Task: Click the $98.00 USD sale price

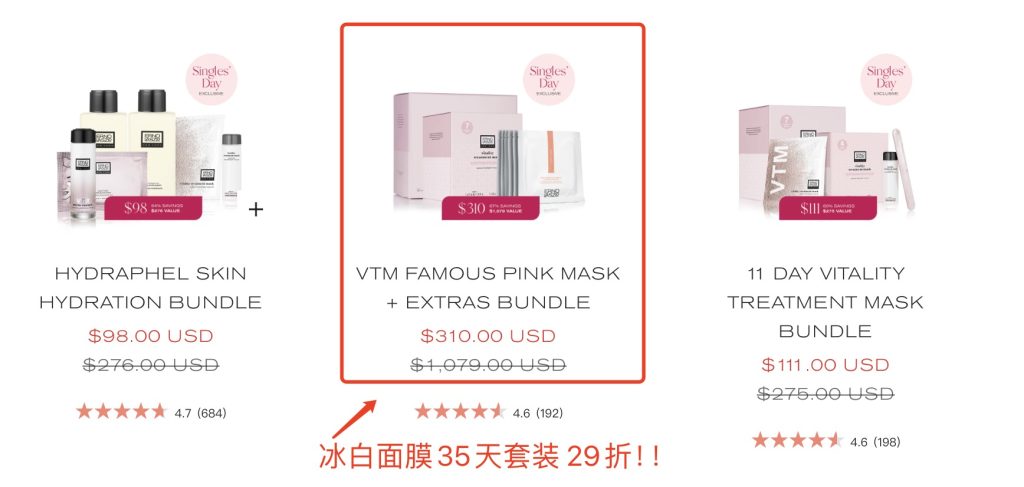Action: 151,336
